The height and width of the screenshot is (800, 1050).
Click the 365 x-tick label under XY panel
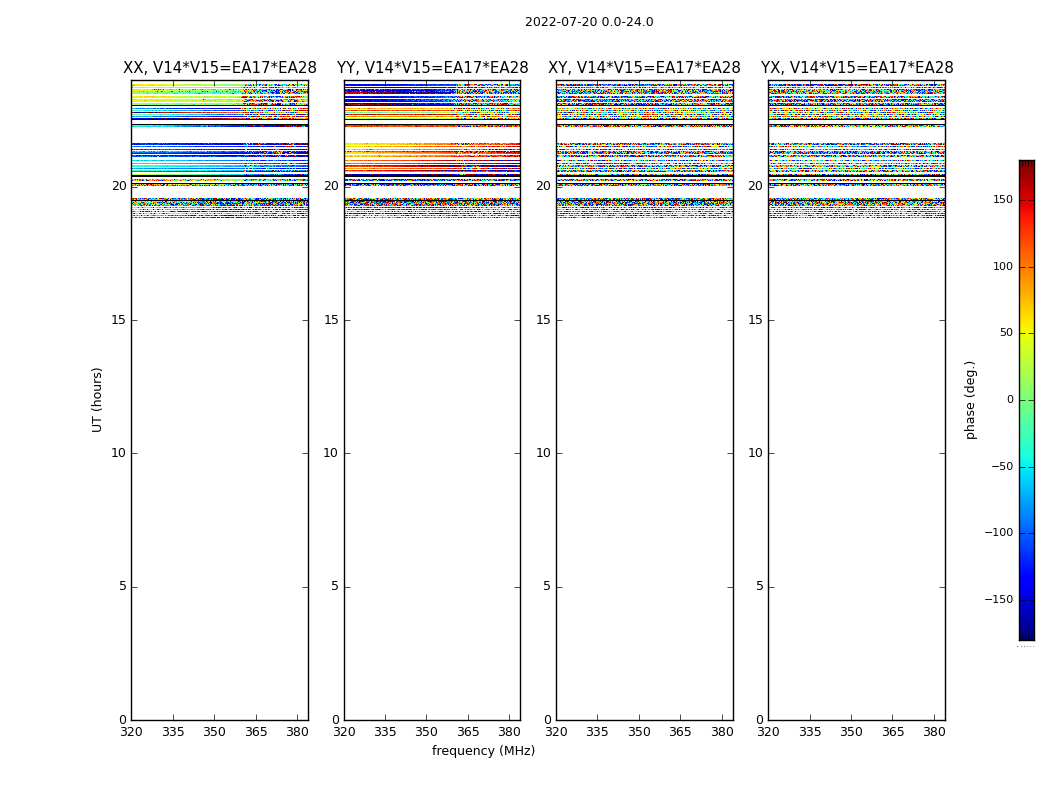tap(680, 732)
